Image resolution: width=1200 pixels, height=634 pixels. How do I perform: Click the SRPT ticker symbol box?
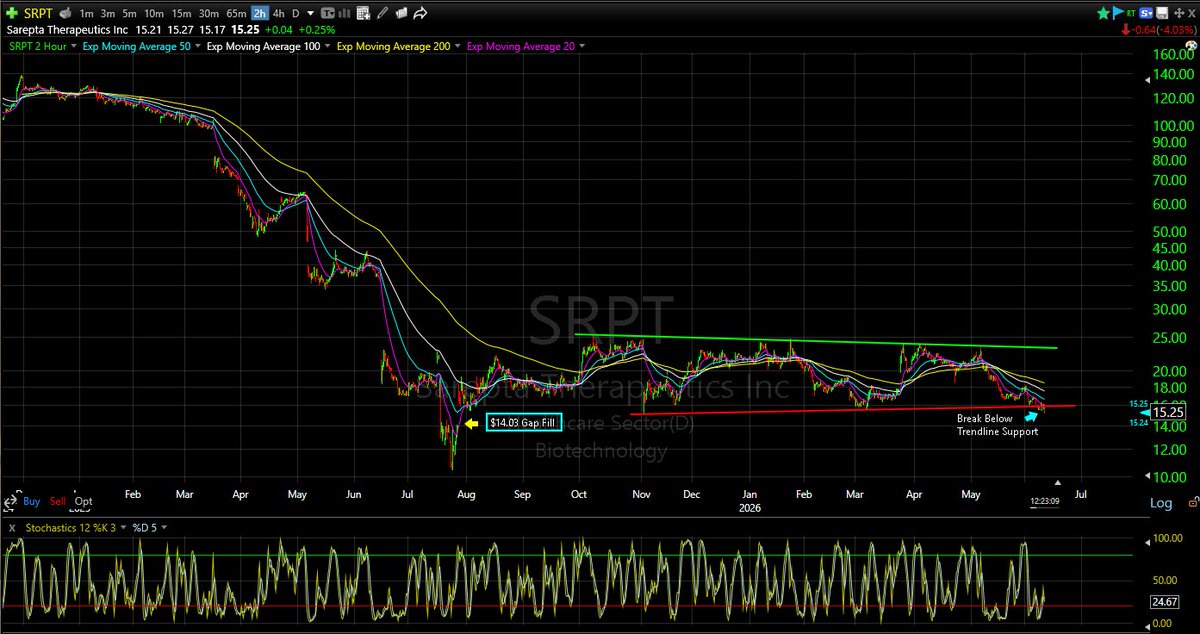[x=38, y=13]
